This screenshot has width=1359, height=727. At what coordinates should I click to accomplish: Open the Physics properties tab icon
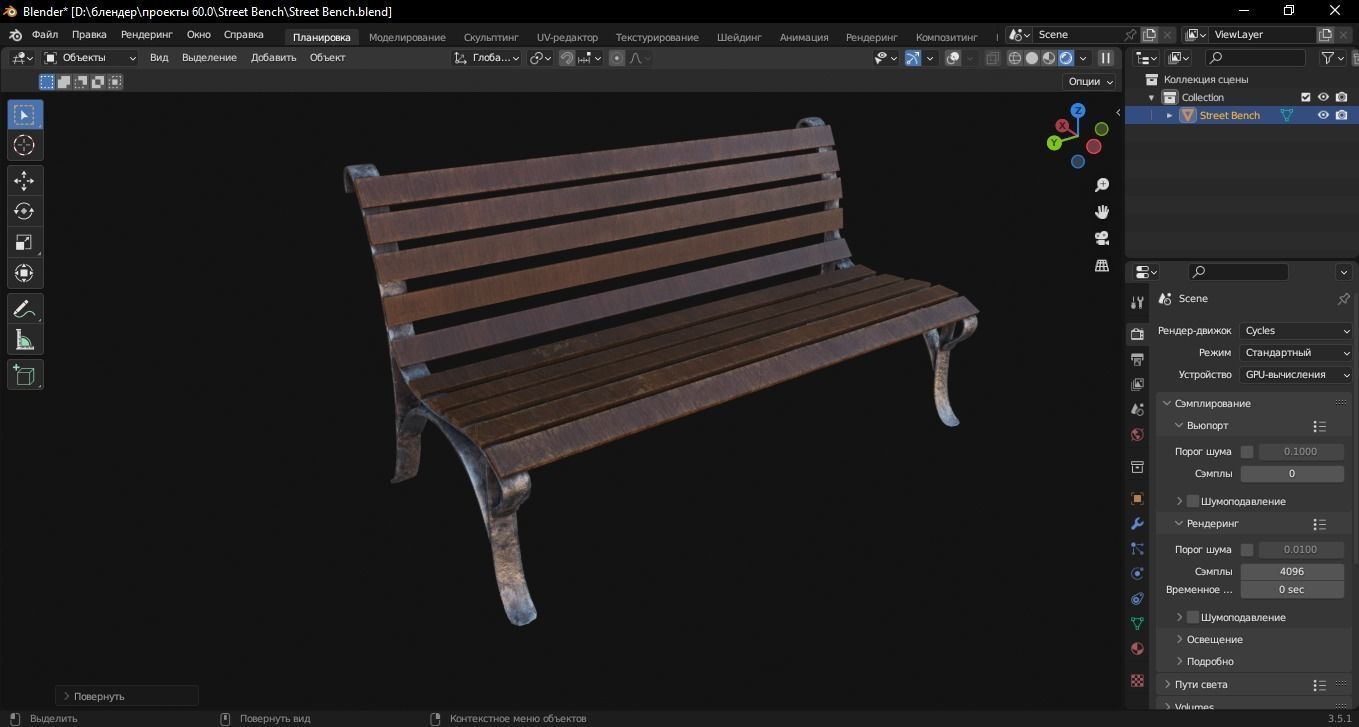[x=1137, y=573]
